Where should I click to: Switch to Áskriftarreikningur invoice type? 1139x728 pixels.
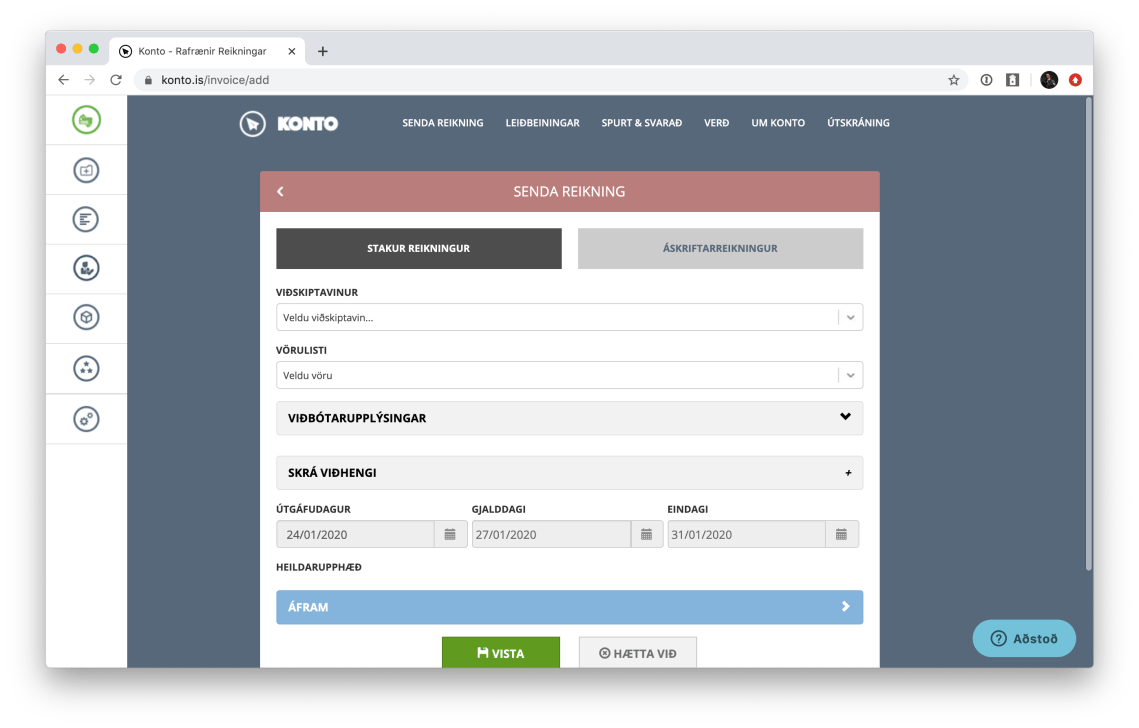(x=719, y=249)
